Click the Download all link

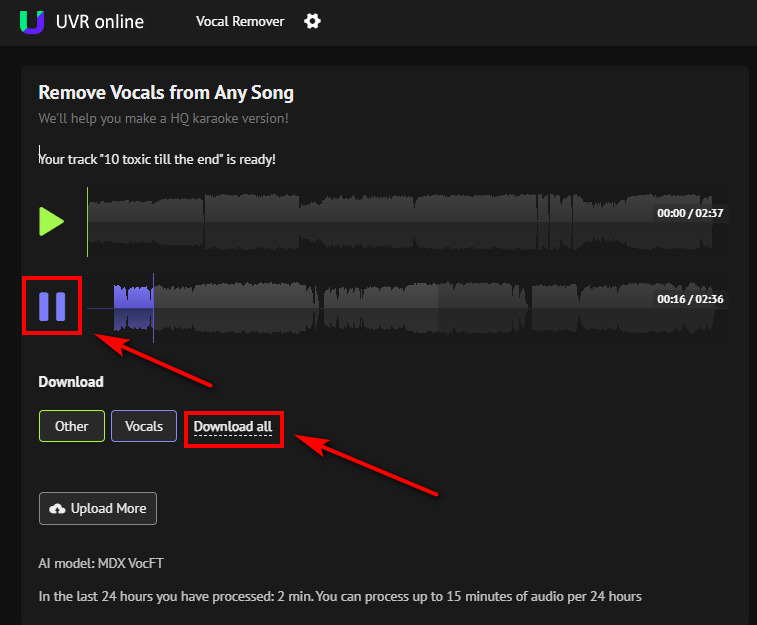coord(233,427)
